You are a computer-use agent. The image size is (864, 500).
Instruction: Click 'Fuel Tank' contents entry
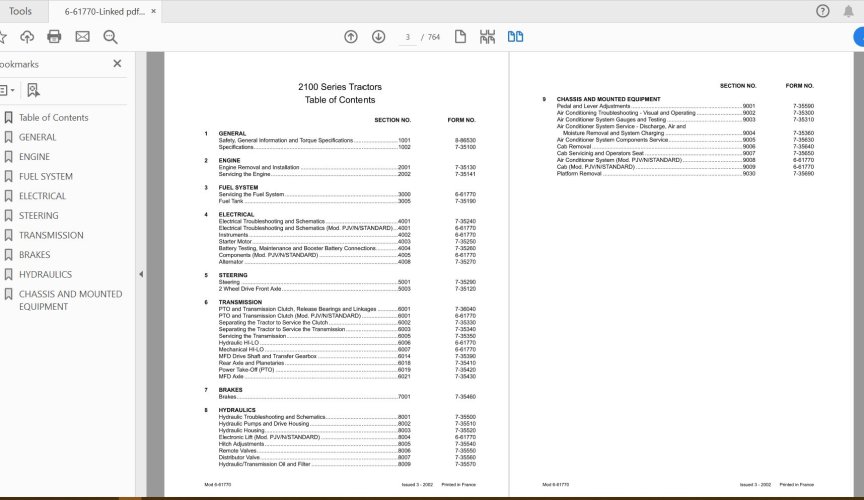point(231,201)
